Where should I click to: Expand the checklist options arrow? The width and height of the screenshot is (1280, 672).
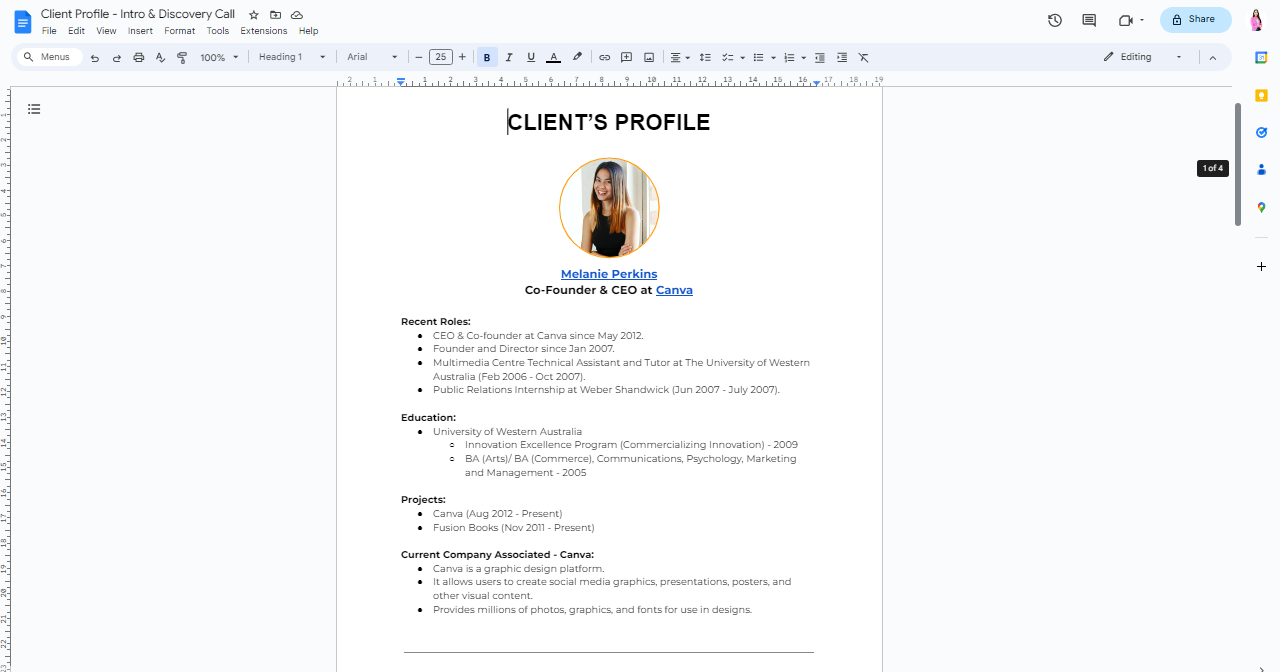[742, 58]
